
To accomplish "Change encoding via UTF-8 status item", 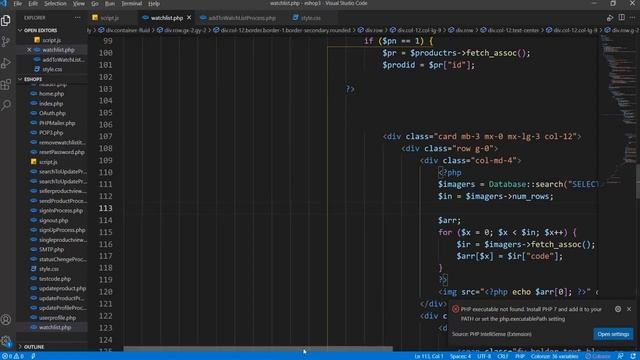I will point(484,356).
